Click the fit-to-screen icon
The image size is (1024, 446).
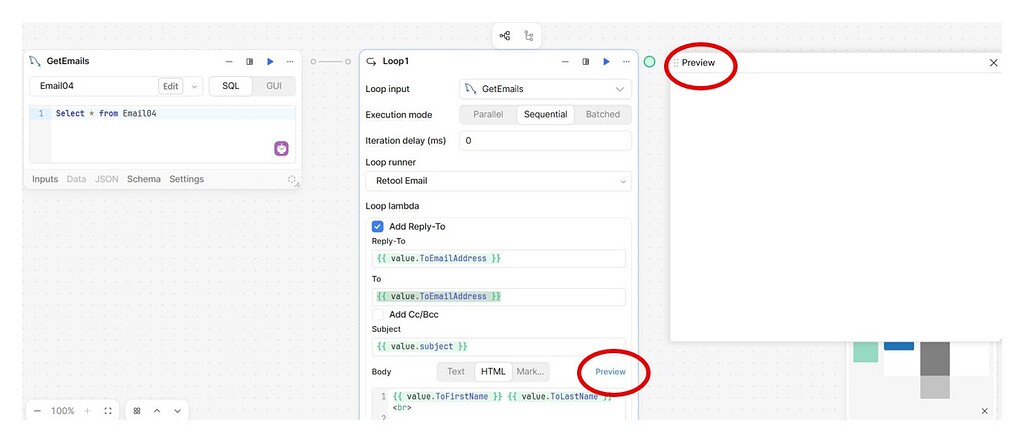108,411
